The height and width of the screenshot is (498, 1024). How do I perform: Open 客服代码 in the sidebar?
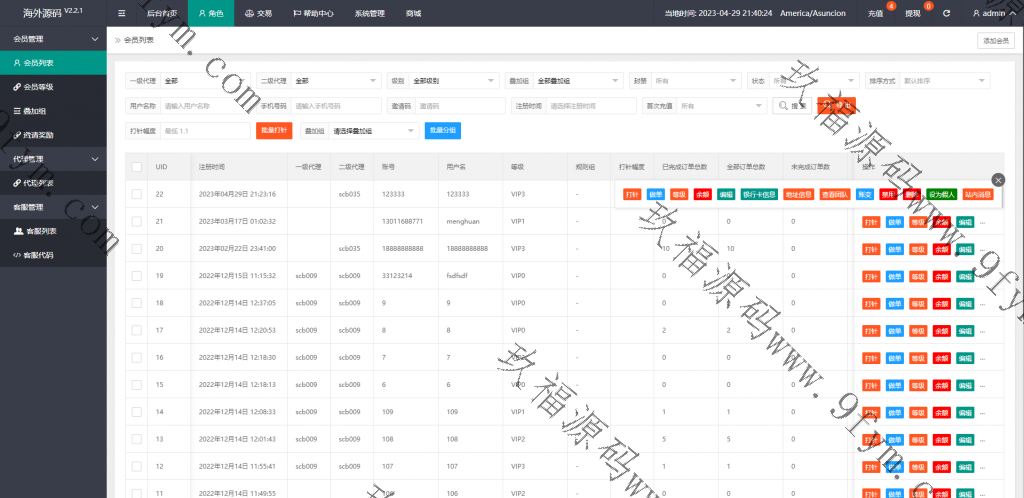38,255
